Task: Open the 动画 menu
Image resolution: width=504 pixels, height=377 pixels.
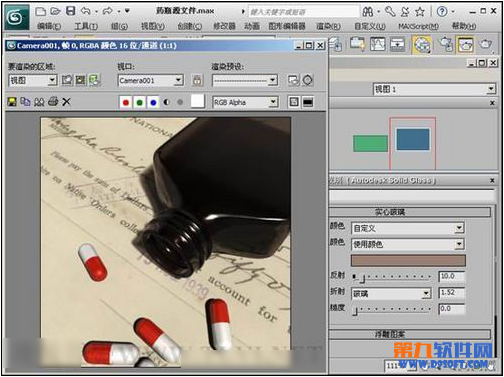Action: coord(252,26)
